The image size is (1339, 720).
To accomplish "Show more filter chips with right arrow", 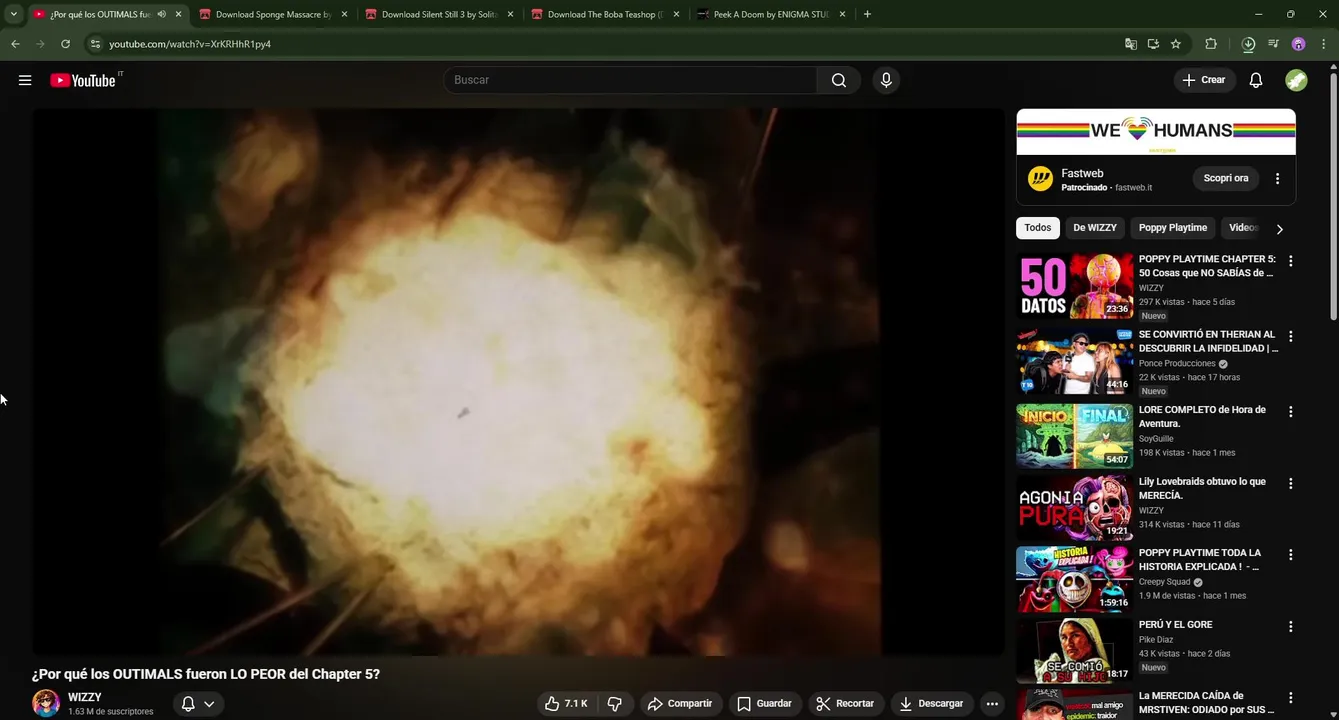I will click(1279, 229).
